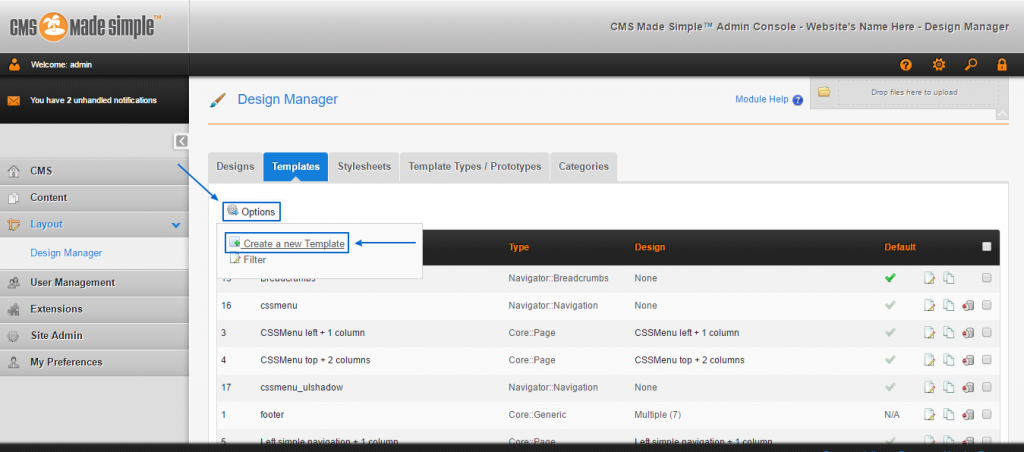The width and height of the screenshot is (1024, 452).
Task: Check the footer row checkbox
Action: [987, 414]
